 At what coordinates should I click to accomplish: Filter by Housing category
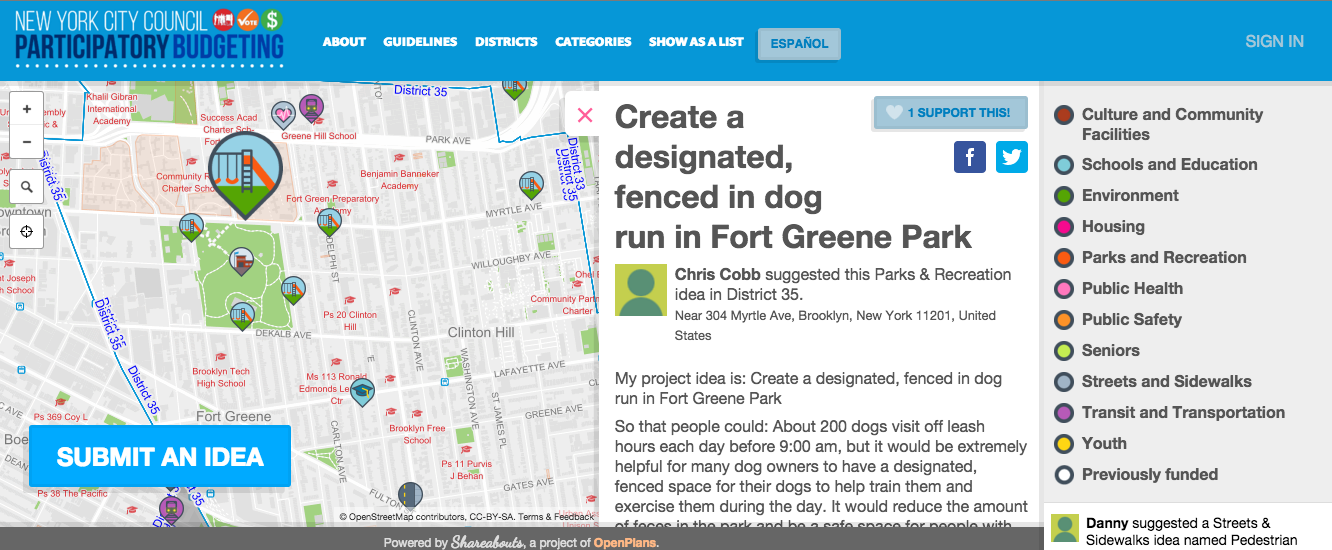[1100, 226]
